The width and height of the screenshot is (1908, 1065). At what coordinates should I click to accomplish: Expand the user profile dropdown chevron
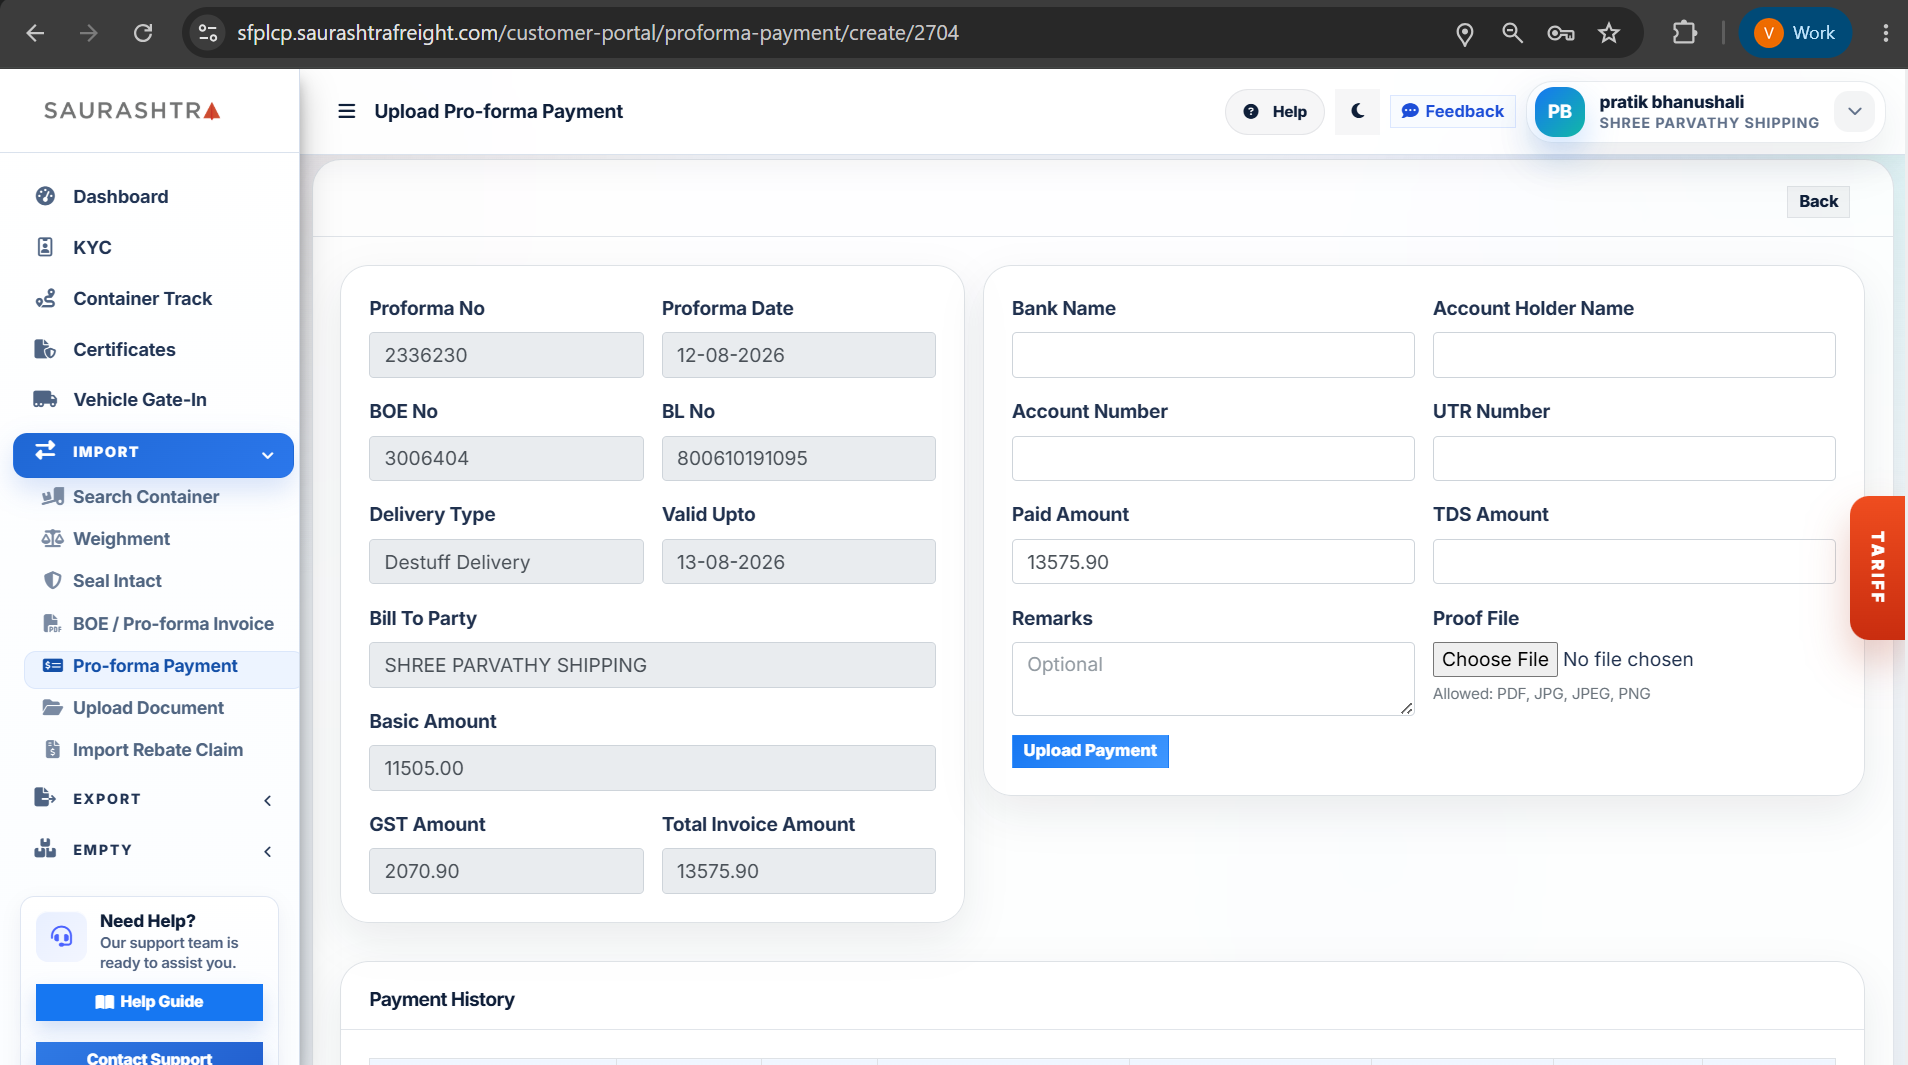[1855, 111]
